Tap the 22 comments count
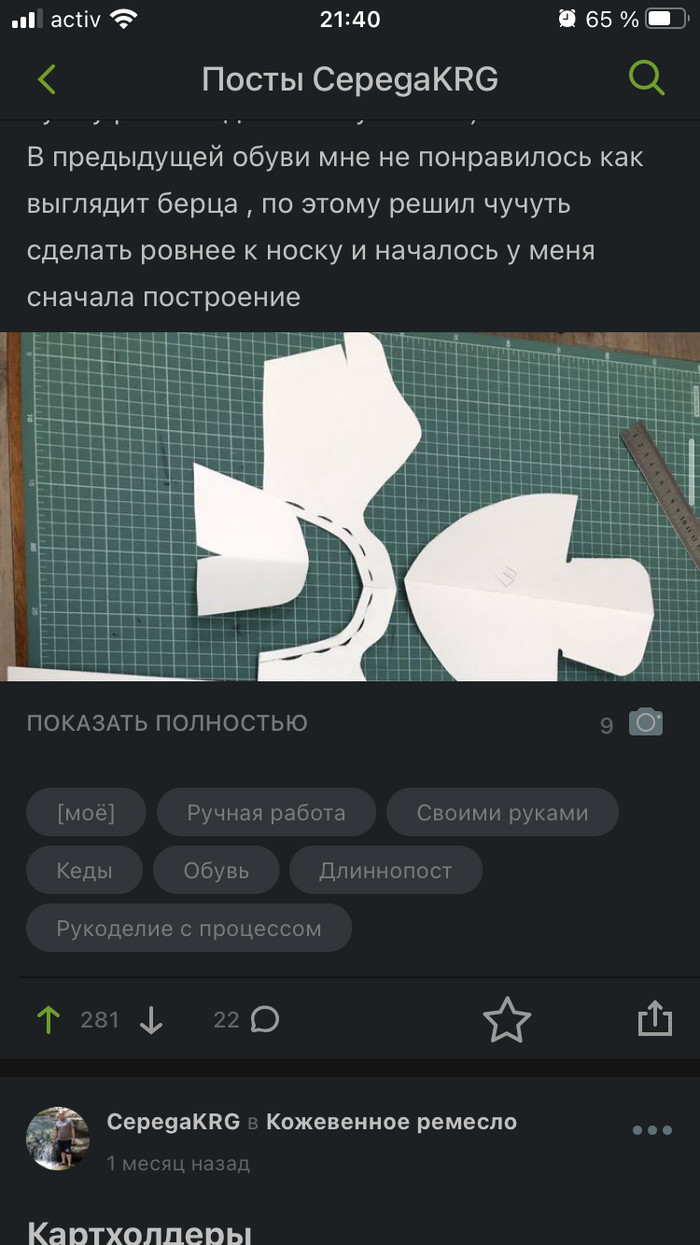Image resolution: width=700 pixels, height=1245 pixels. click(226, 1020)
